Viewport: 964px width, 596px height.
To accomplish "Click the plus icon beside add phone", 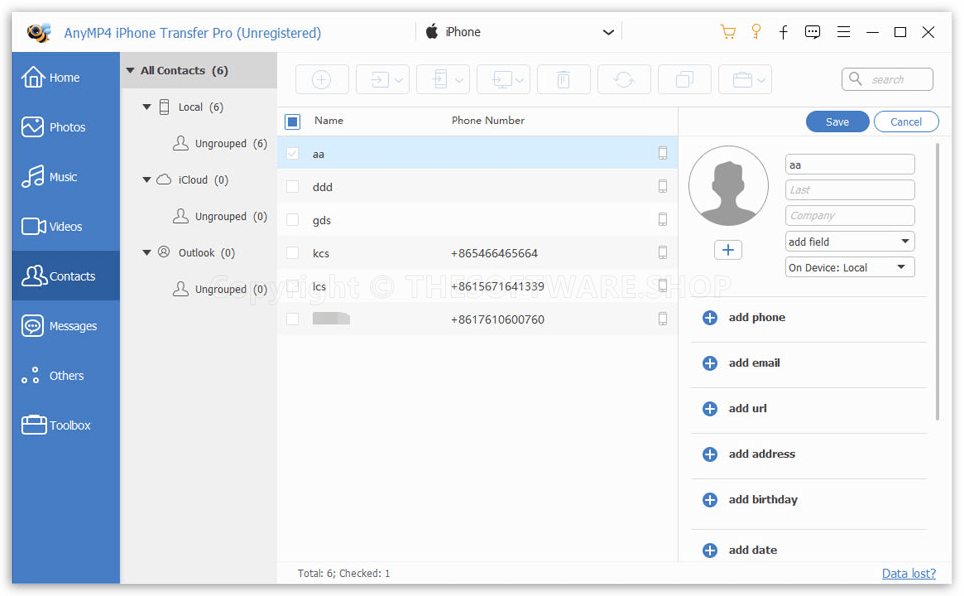I will coord(709,318).
